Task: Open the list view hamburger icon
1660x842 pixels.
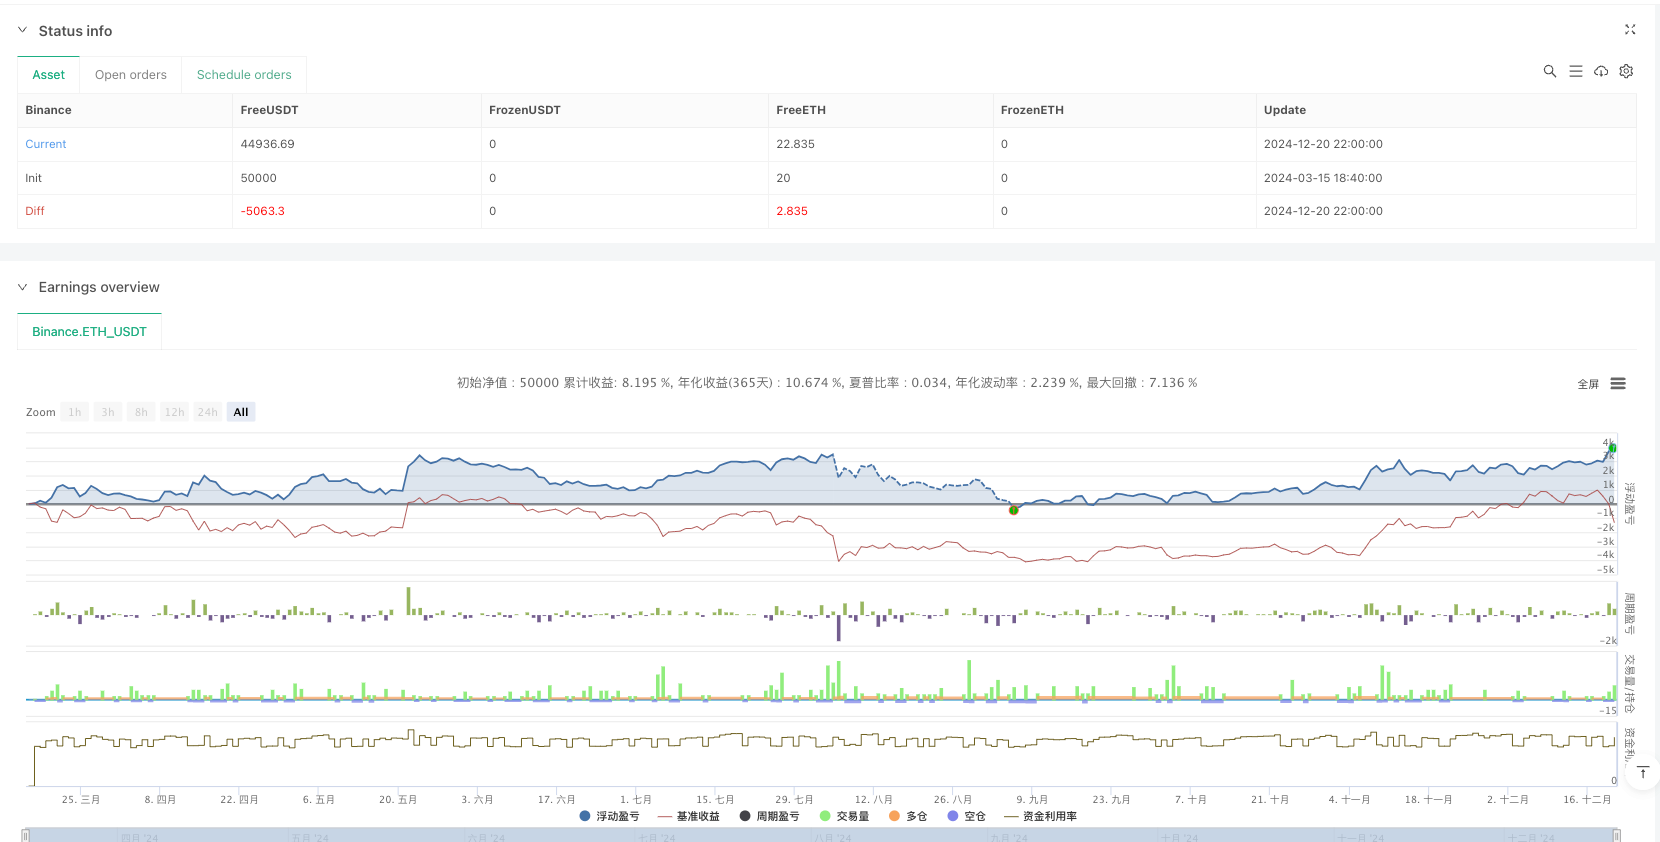Action: click(1575, 71)
